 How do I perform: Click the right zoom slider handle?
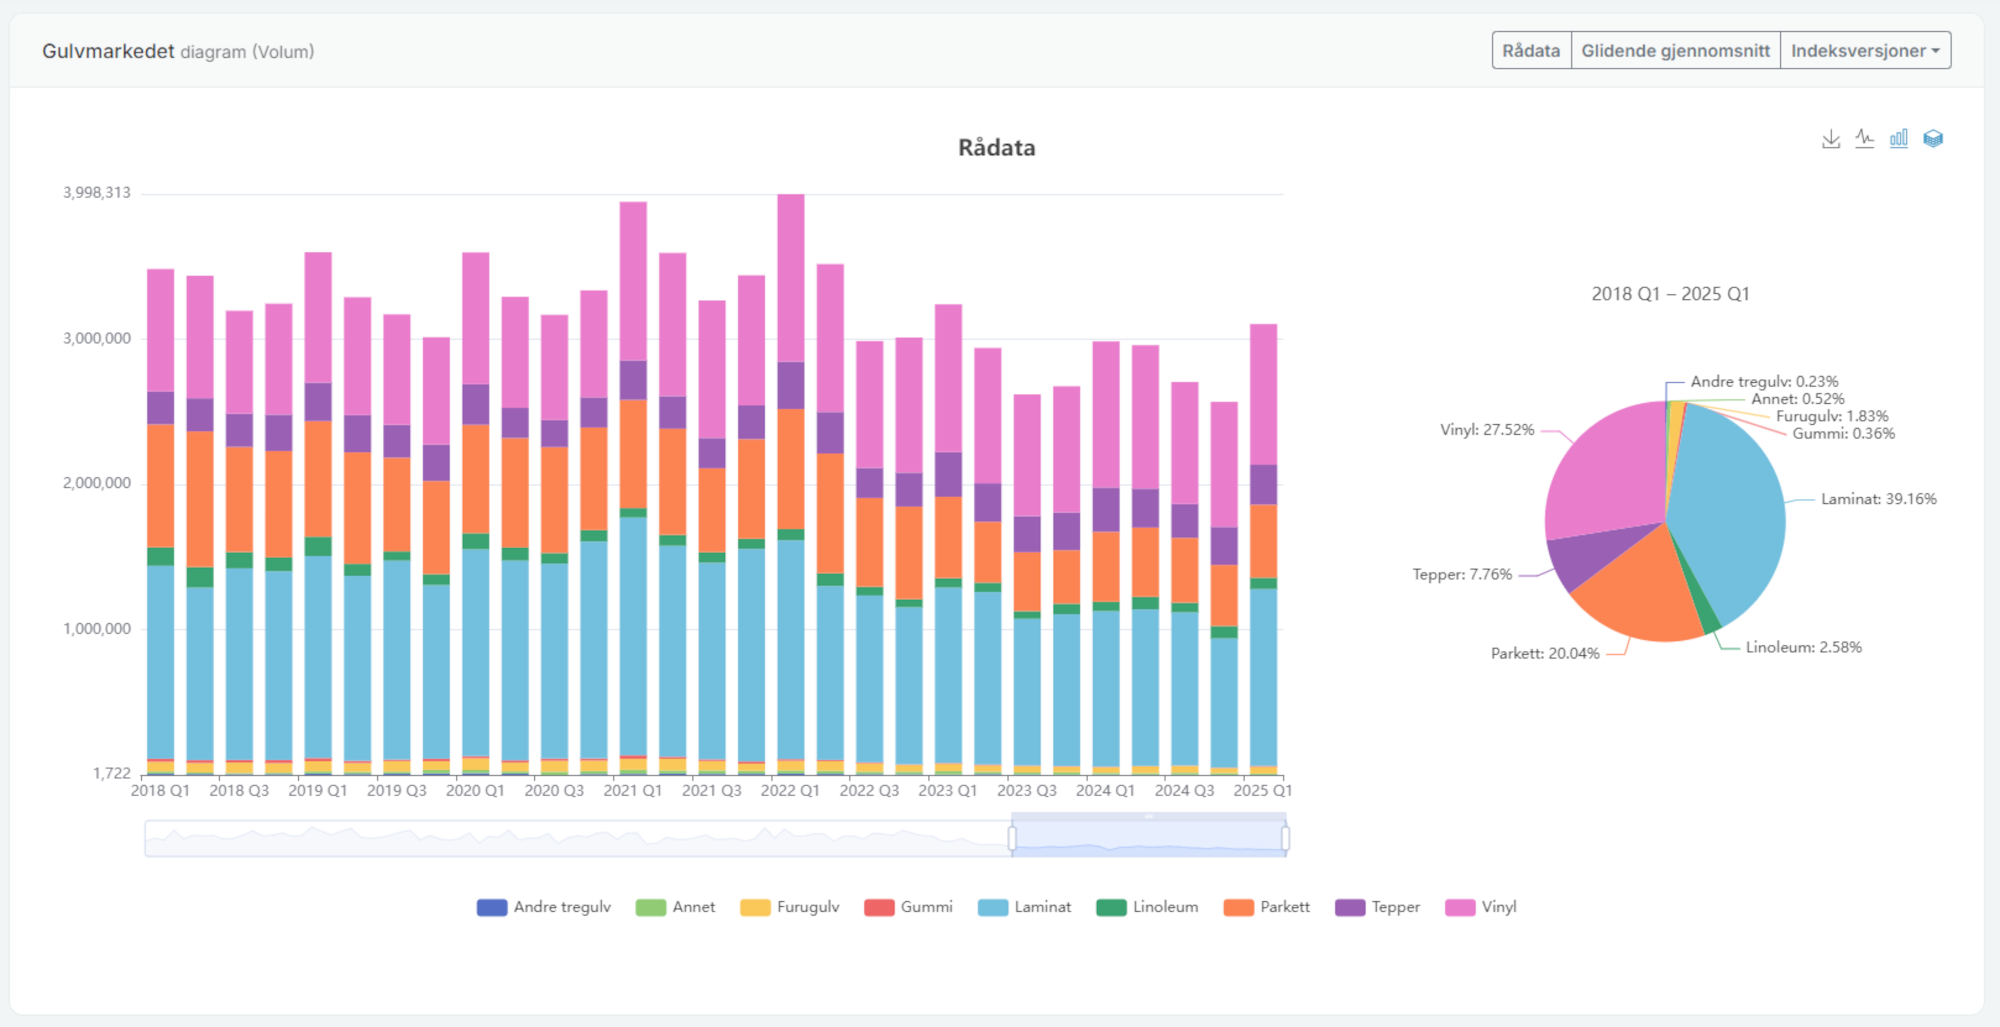pos(1285,838)
